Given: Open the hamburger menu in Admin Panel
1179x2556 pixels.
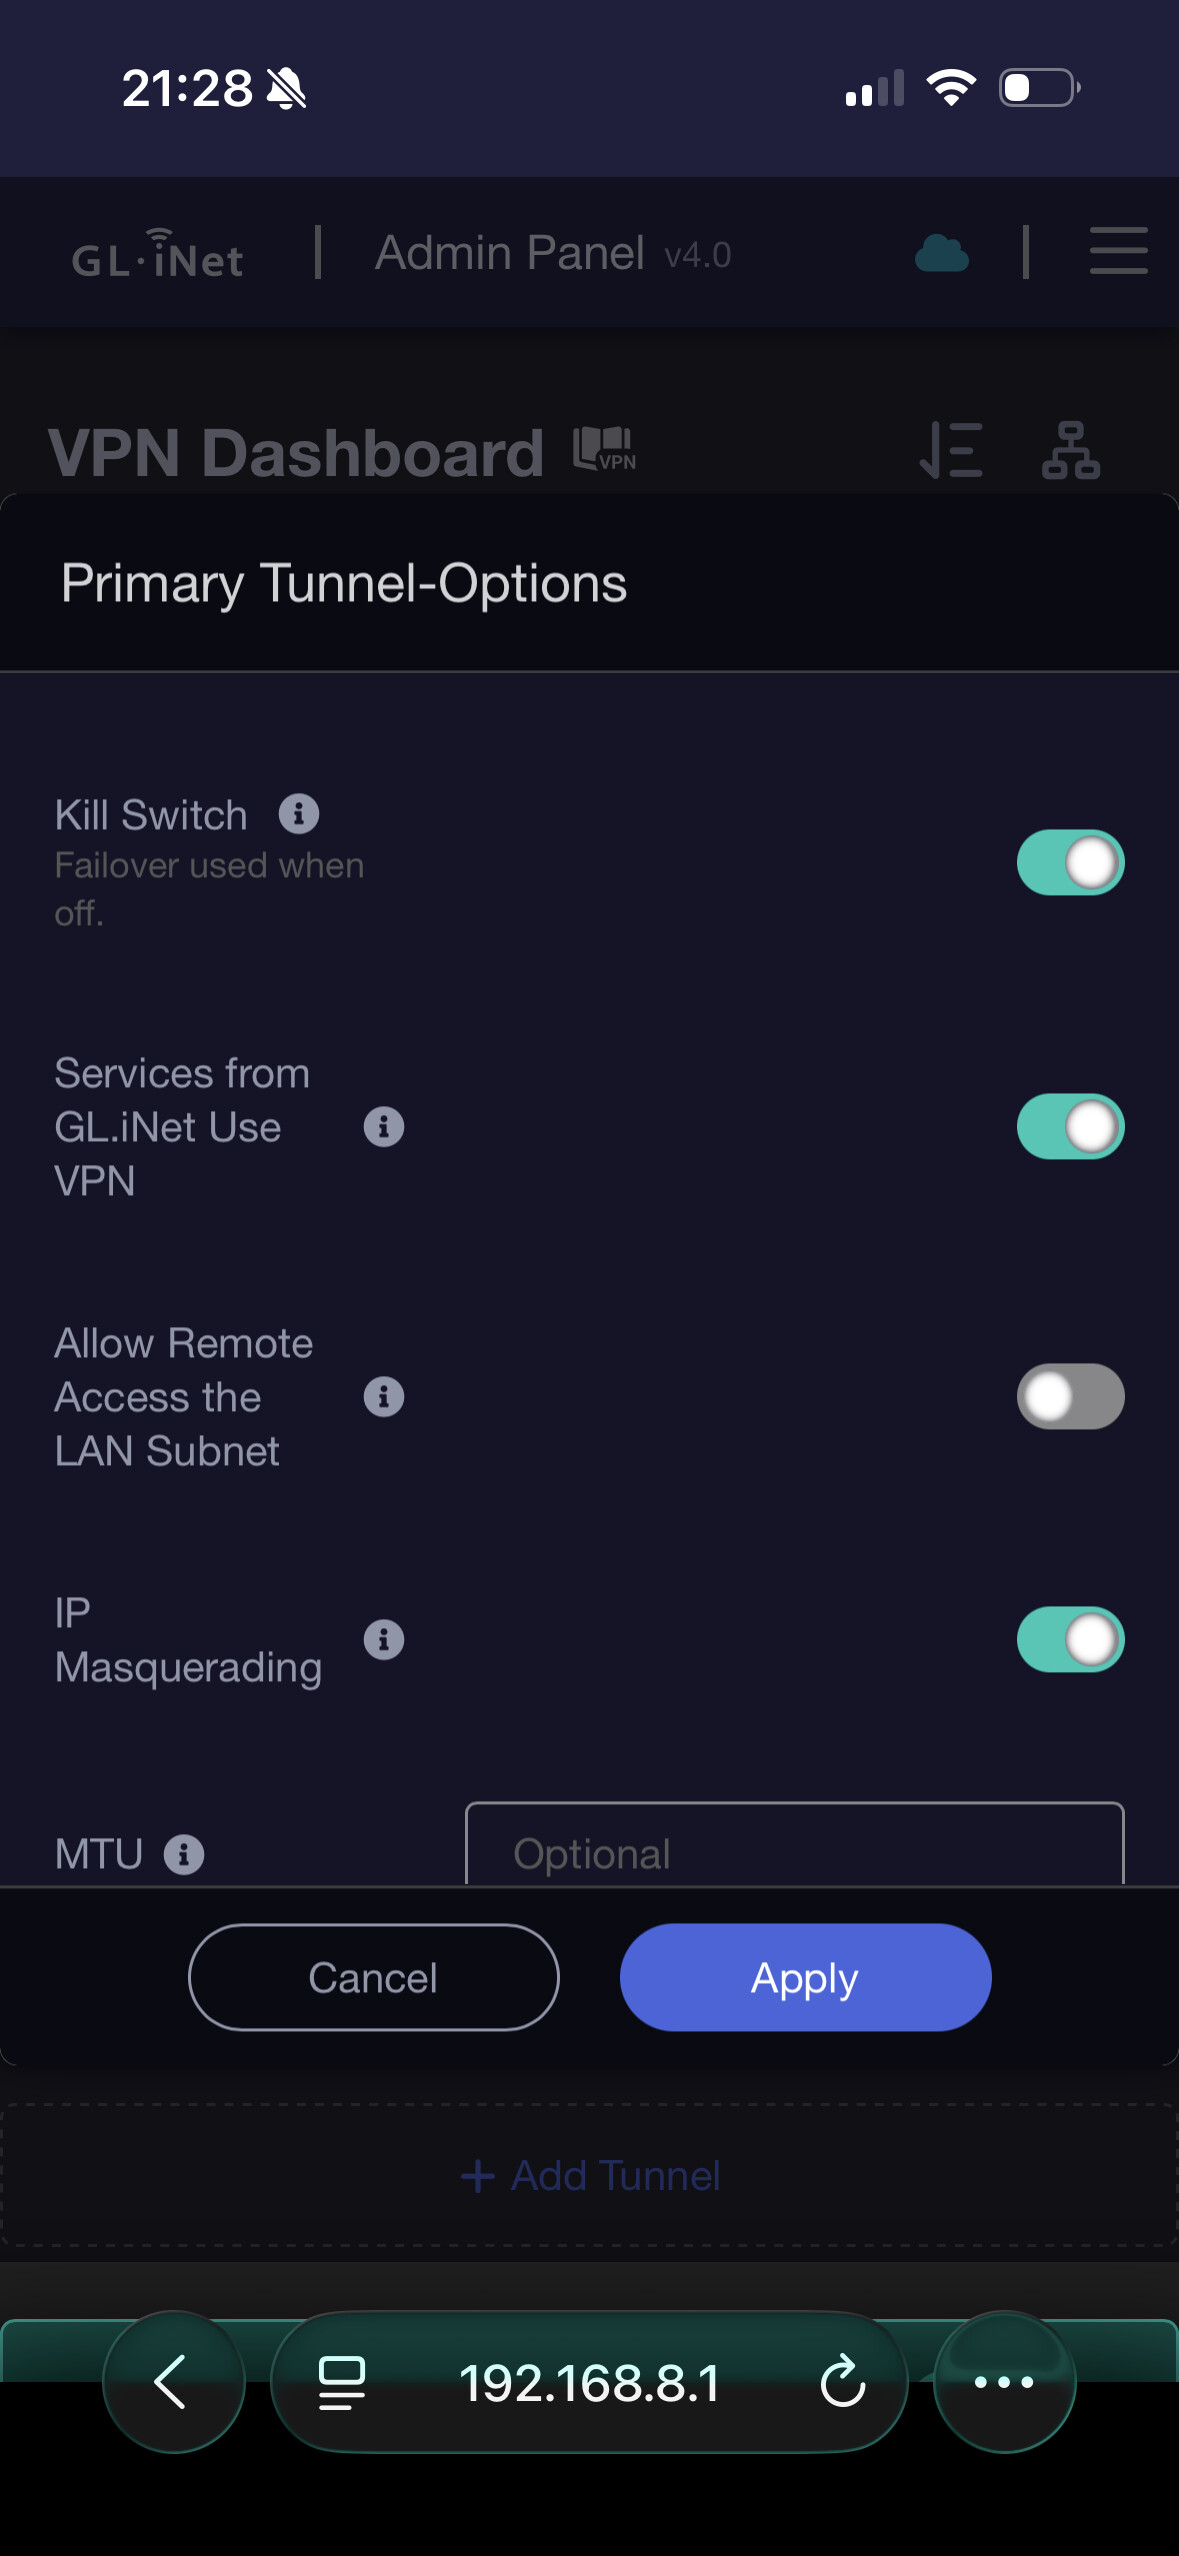Looking at the screenshot, I should click(1118, 250).
